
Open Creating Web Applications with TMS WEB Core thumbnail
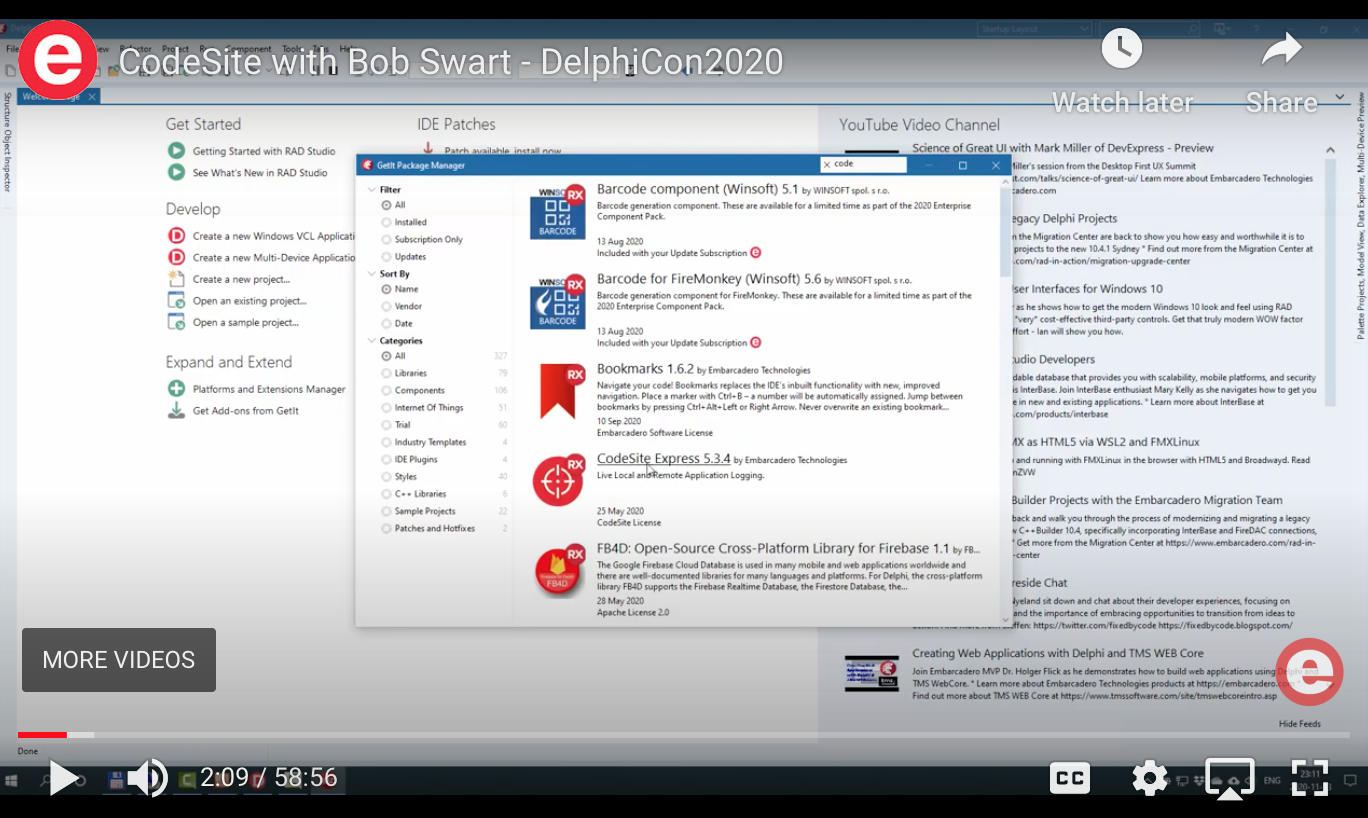click(x=871, y=673)
